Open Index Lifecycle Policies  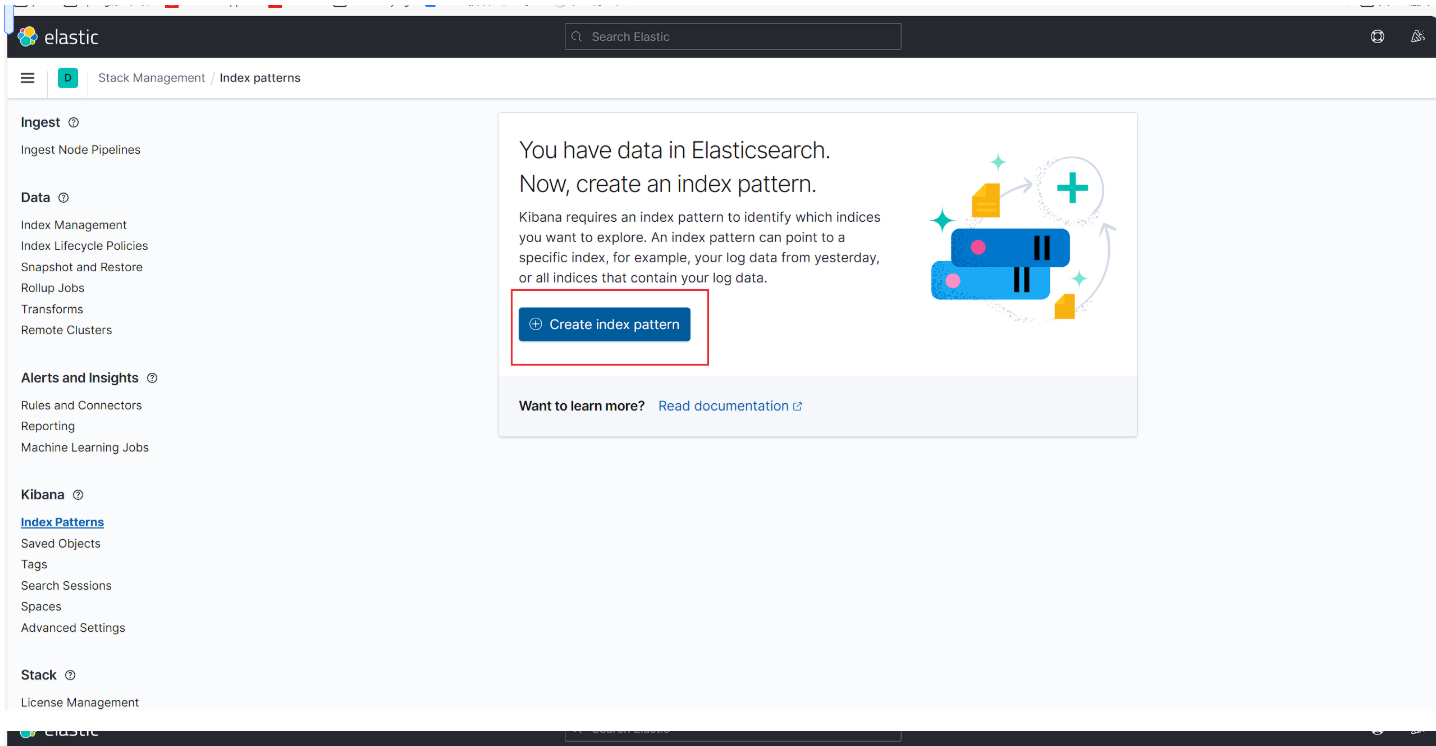84,246
